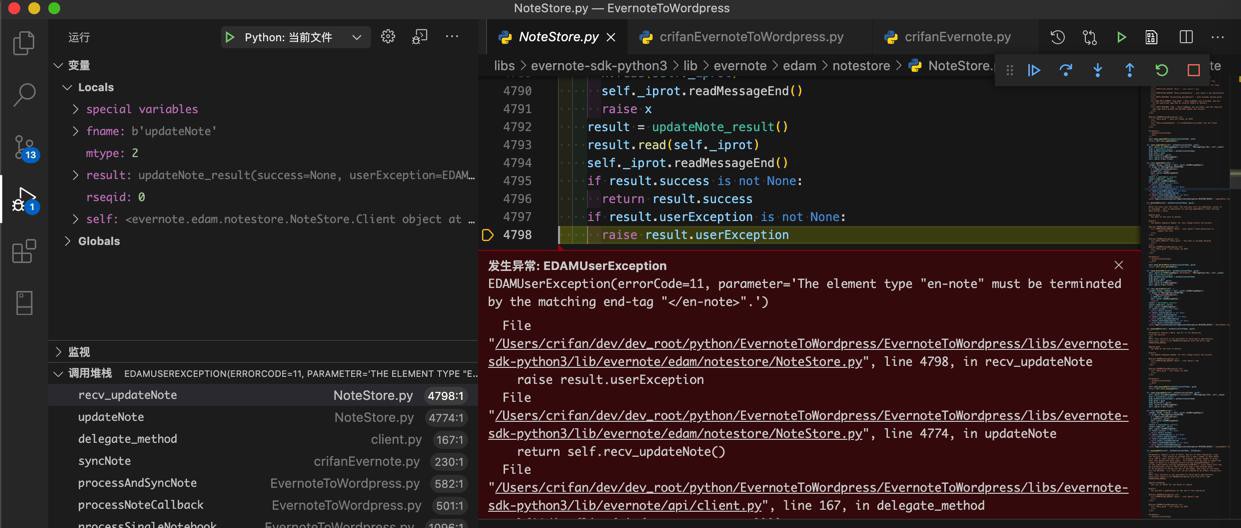Open preview icon in editor toolbar

(1152, 37)
